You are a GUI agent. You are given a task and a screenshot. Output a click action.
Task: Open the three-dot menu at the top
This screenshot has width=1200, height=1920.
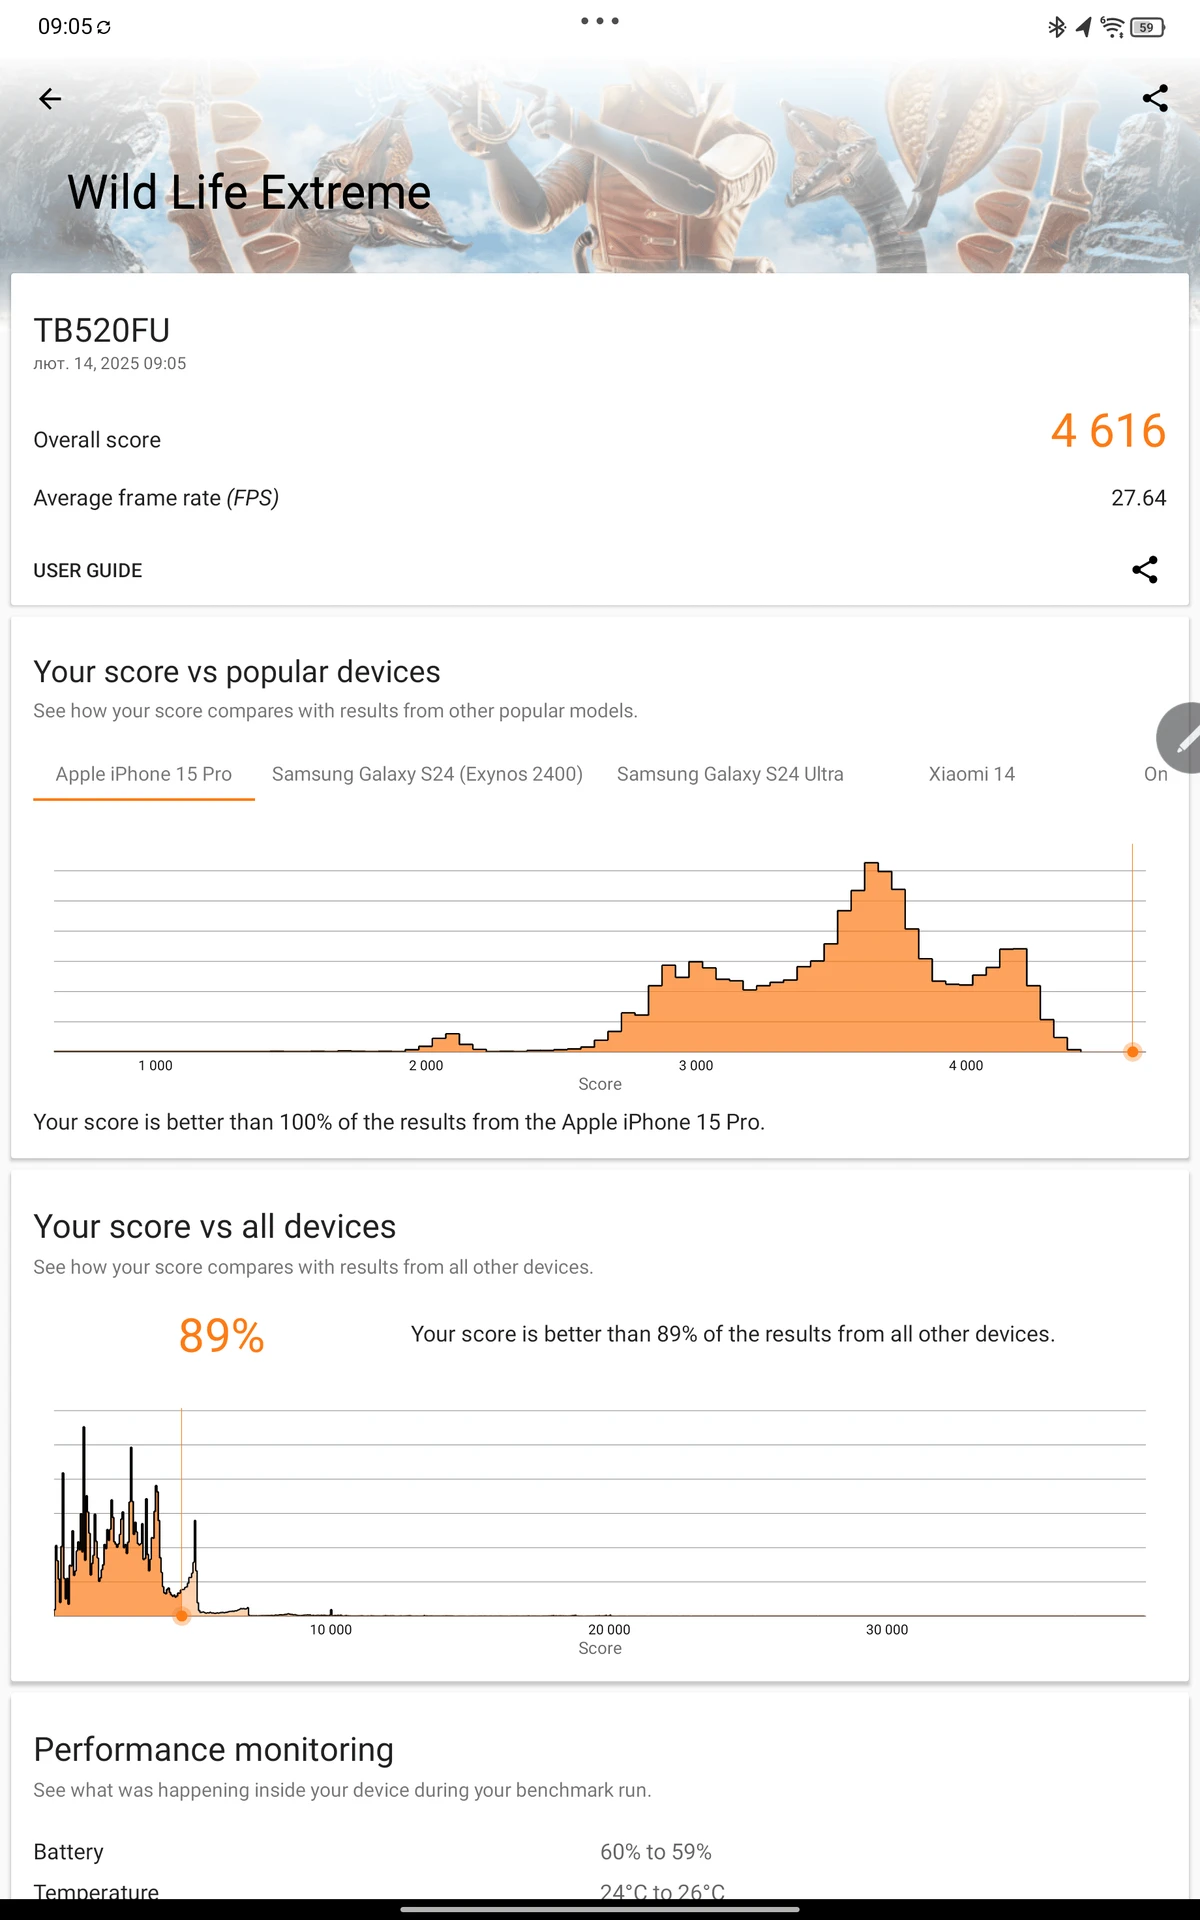600,21
